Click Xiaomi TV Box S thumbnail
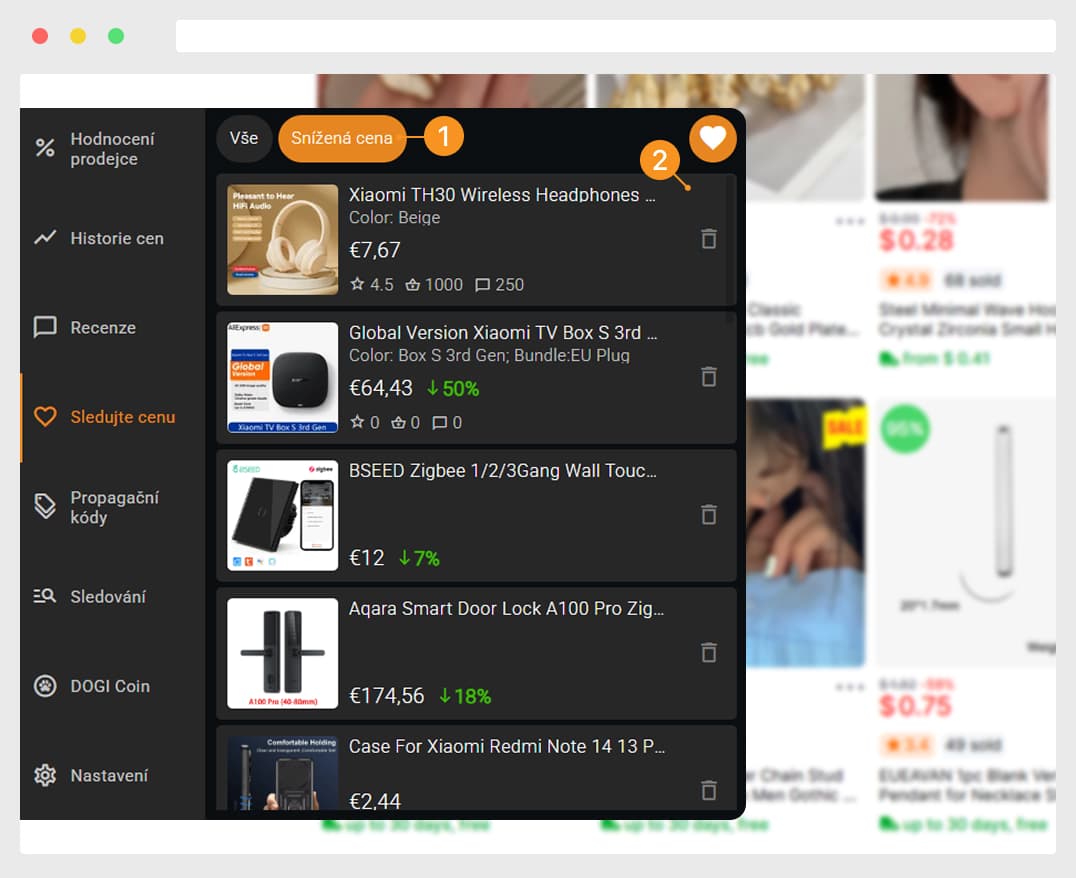The height and width of the screenshot is (878, 1076). point(283,378)
